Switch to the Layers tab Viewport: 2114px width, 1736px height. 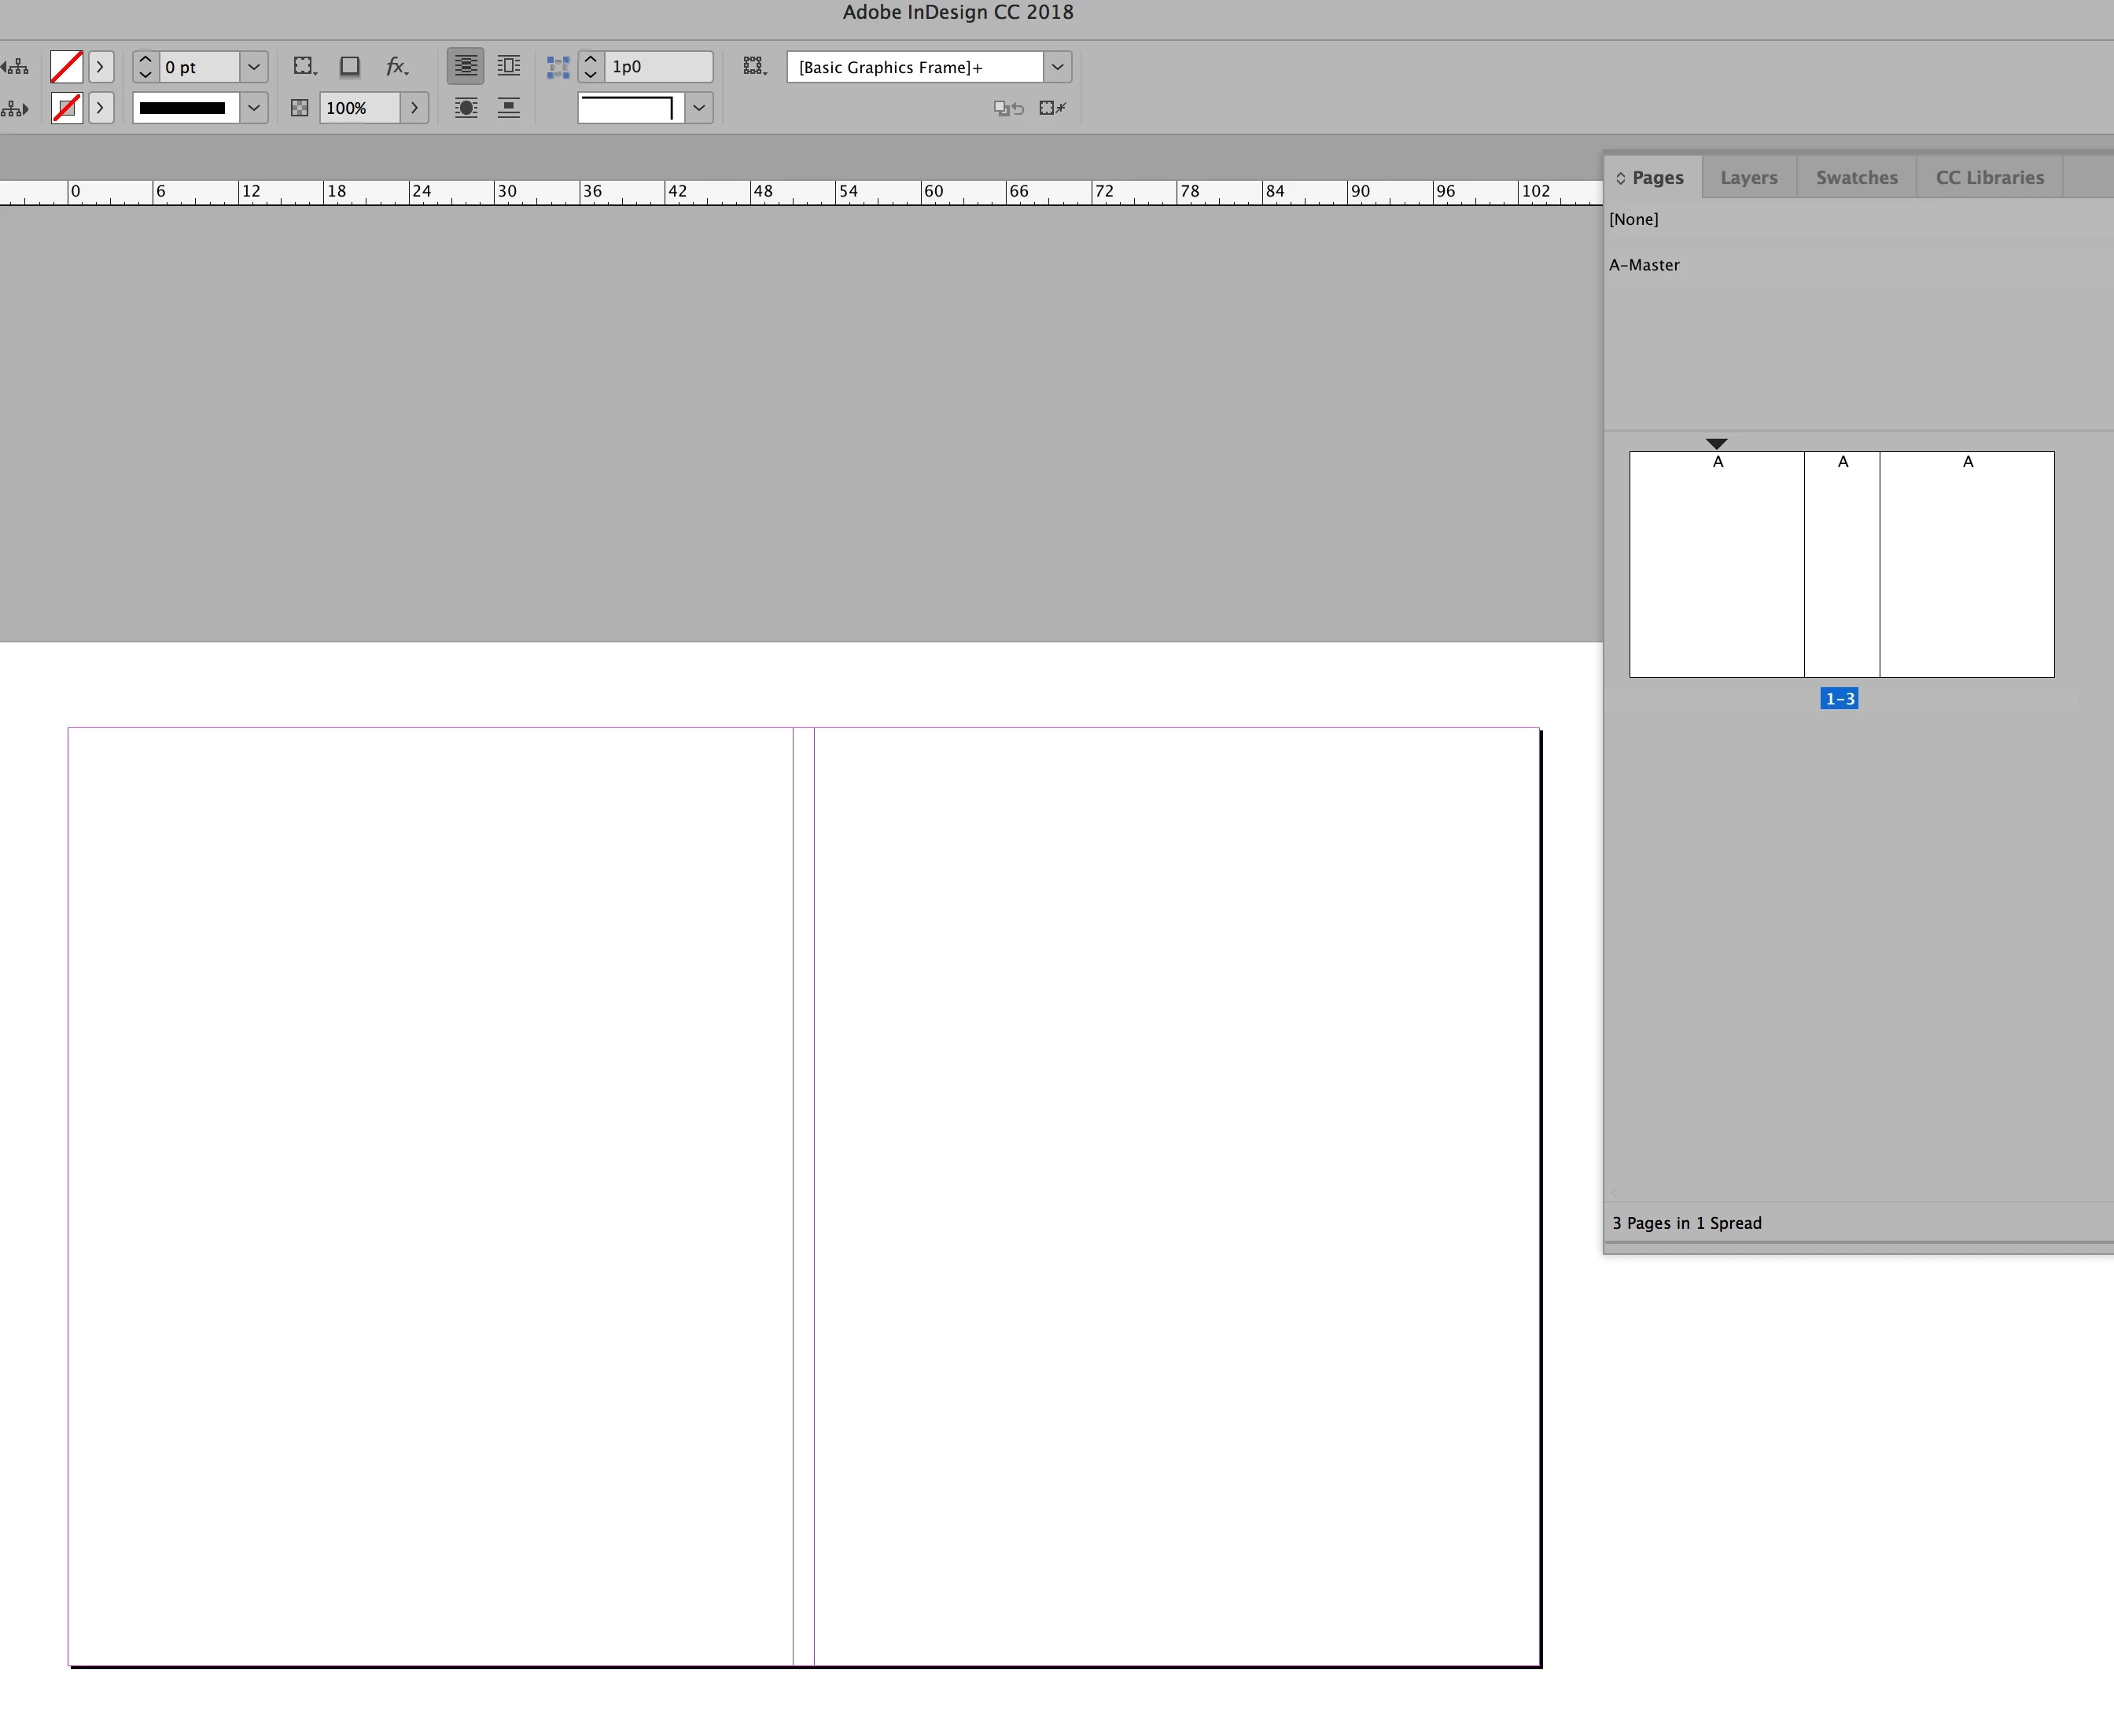click(1748, 177)
